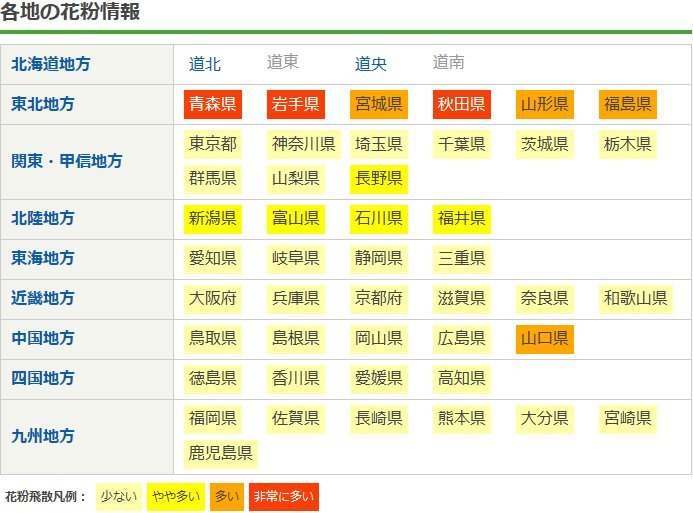Click the orange 山口県 cell

(x=545, y=338)
